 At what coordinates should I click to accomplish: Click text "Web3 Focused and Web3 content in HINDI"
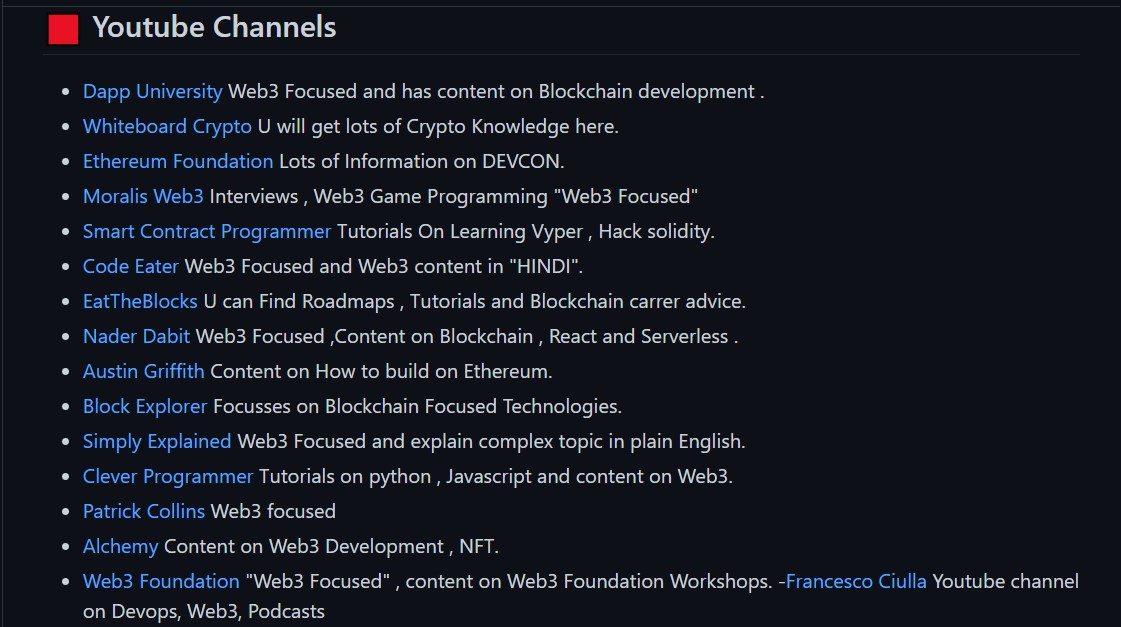point(384,267)
